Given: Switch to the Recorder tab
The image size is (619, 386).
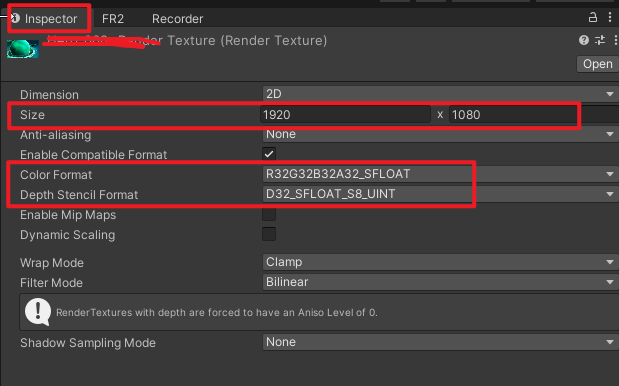Looking at the screenshot, I should point(177,19).
